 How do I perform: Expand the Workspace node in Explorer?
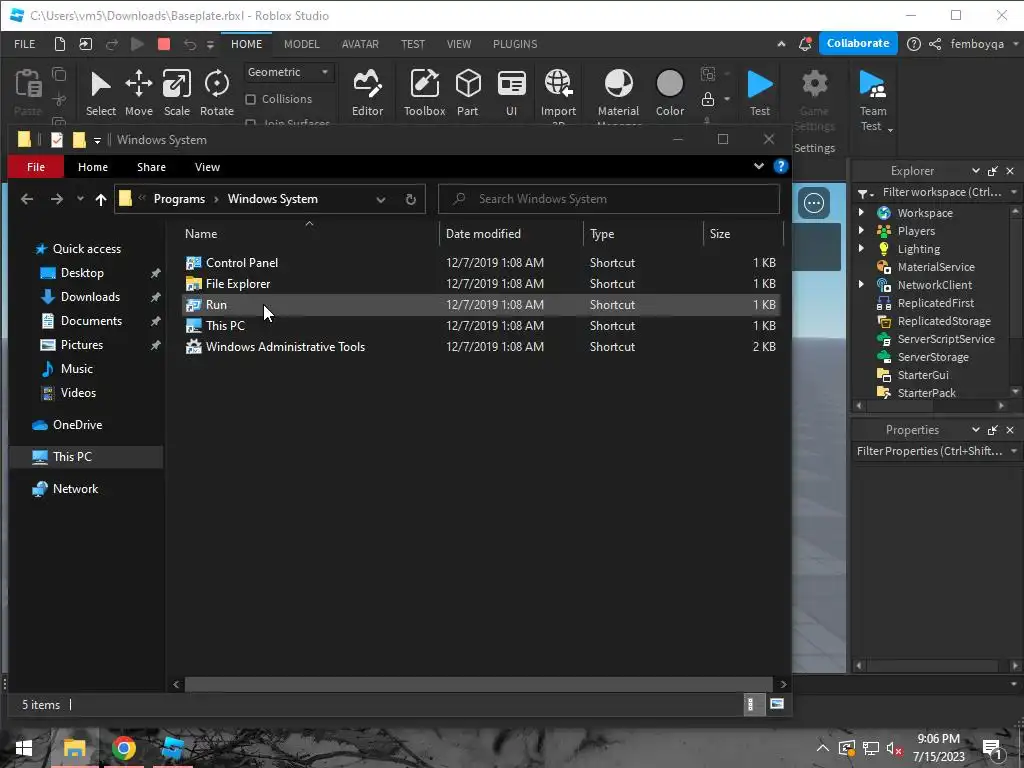click(861, 212)
